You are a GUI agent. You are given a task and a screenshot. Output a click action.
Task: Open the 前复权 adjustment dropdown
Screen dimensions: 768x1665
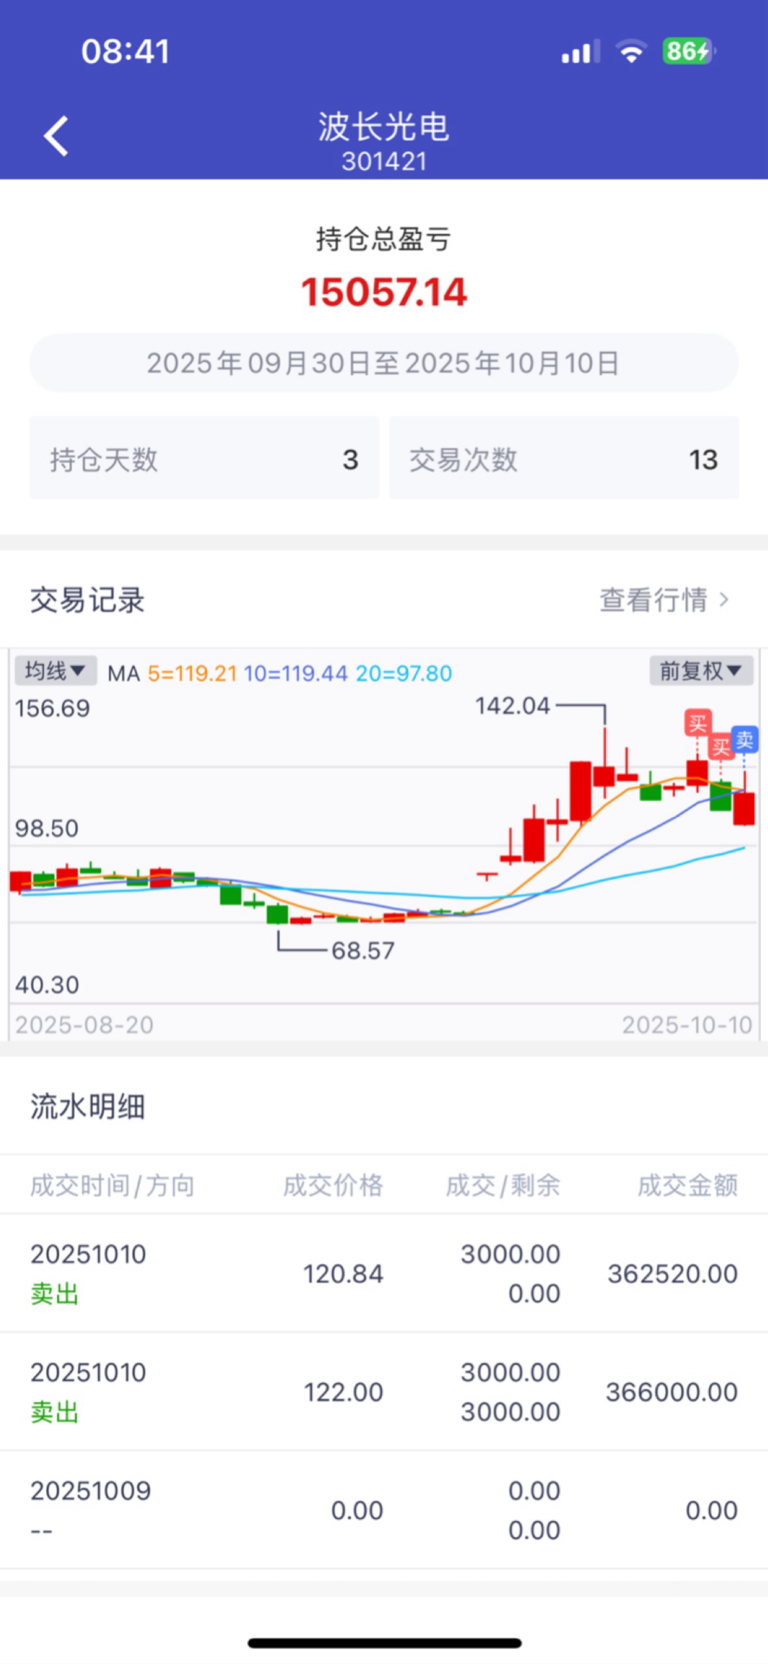click(x=700, y=671)
